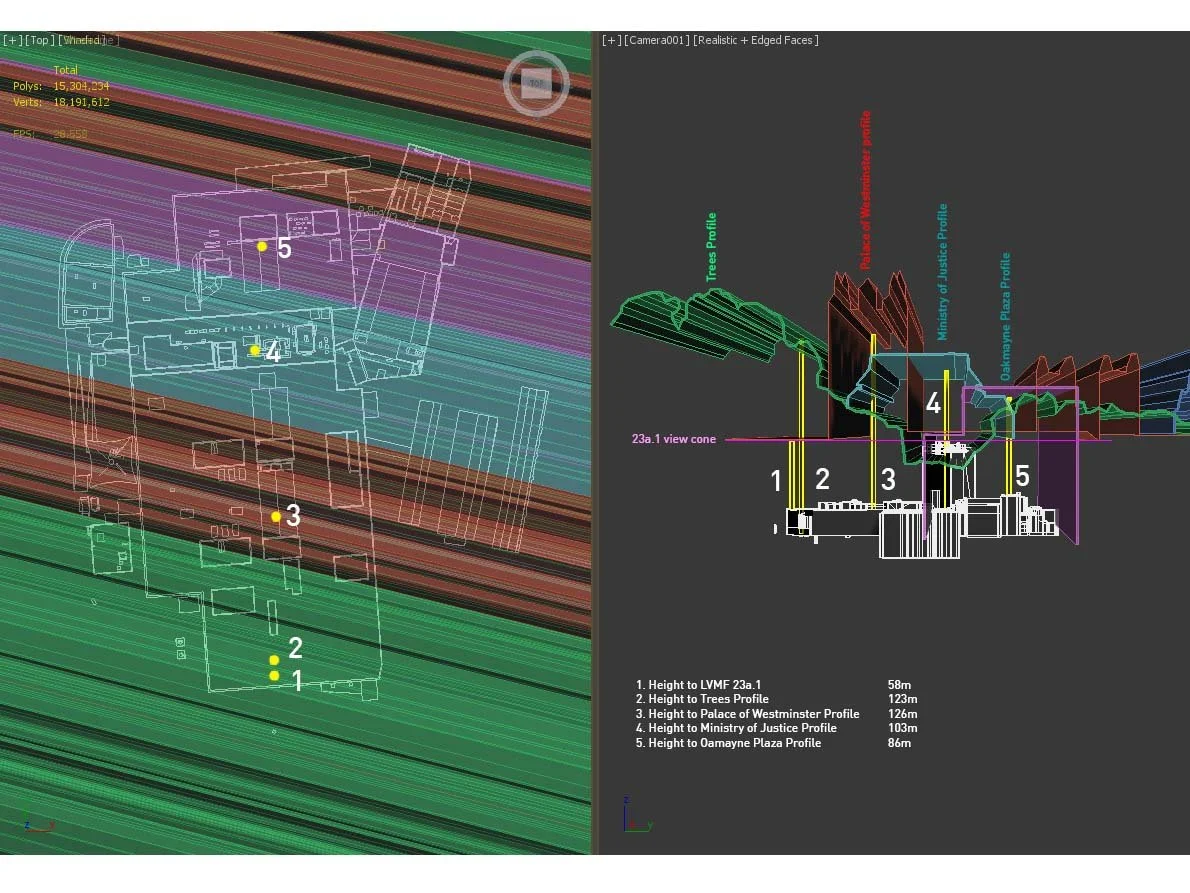Open the [Camera001] viewport label menu
The height and width of the screenshot is (893, 1190).
657,40
